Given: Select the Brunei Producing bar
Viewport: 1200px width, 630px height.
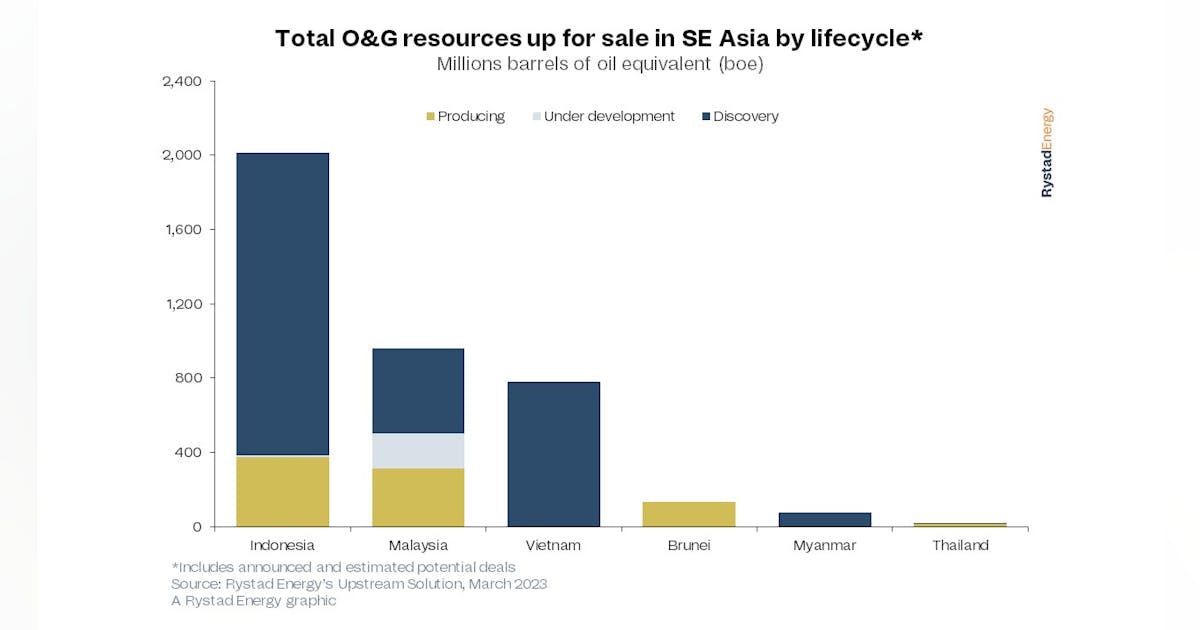Looking at the screenshot, I should point(689,514).
